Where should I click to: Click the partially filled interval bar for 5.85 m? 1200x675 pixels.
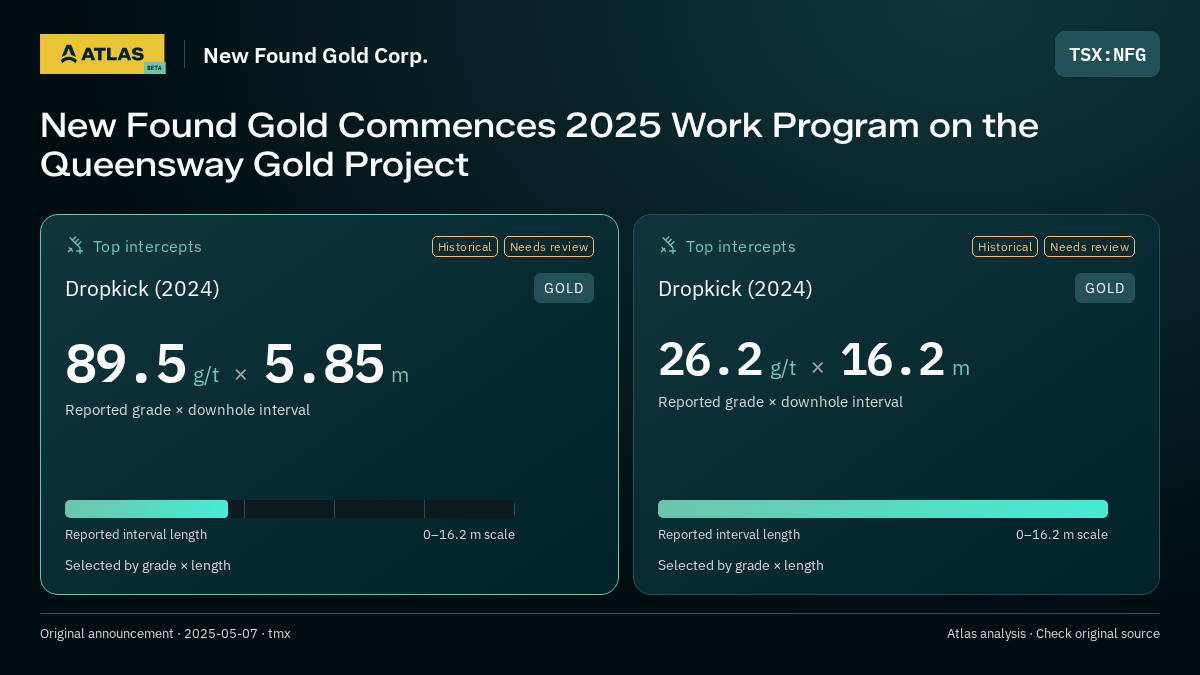coord(290,509)
